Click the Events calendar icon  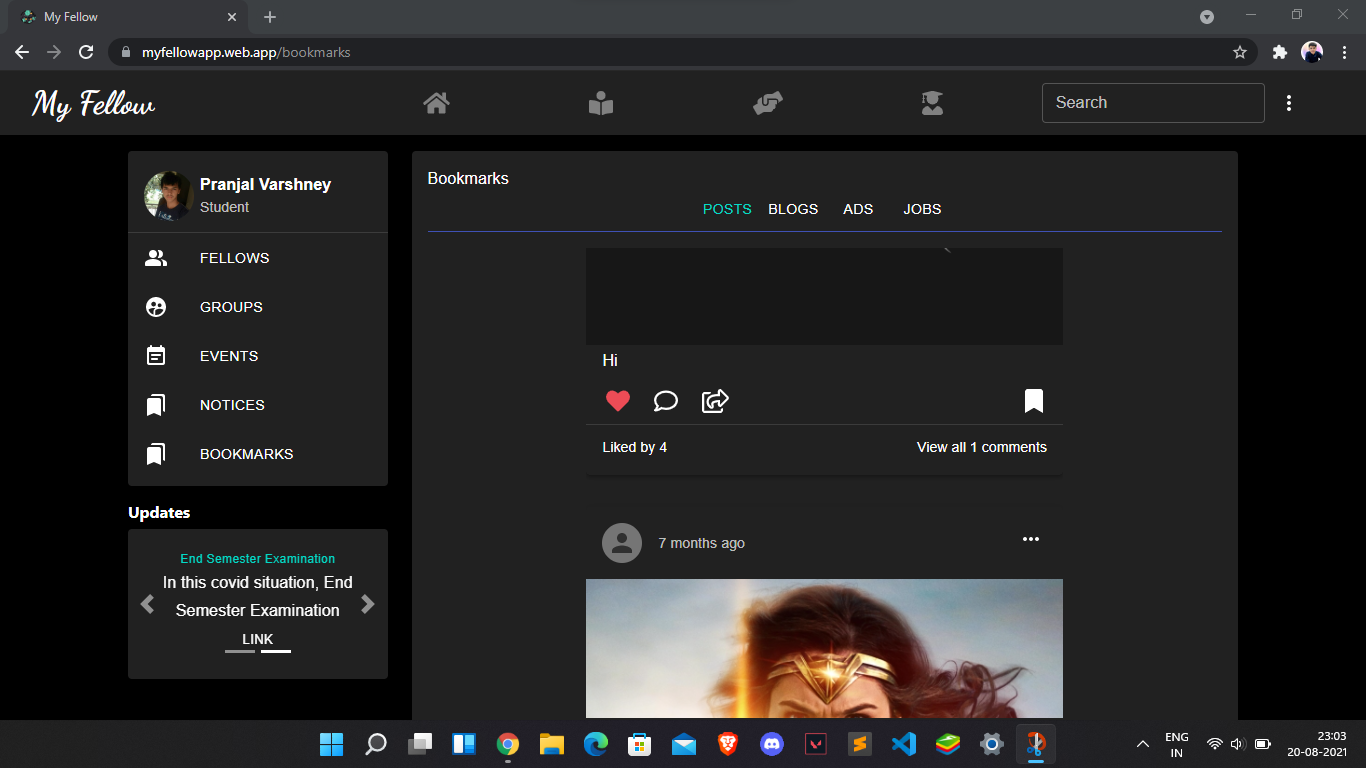156,356
